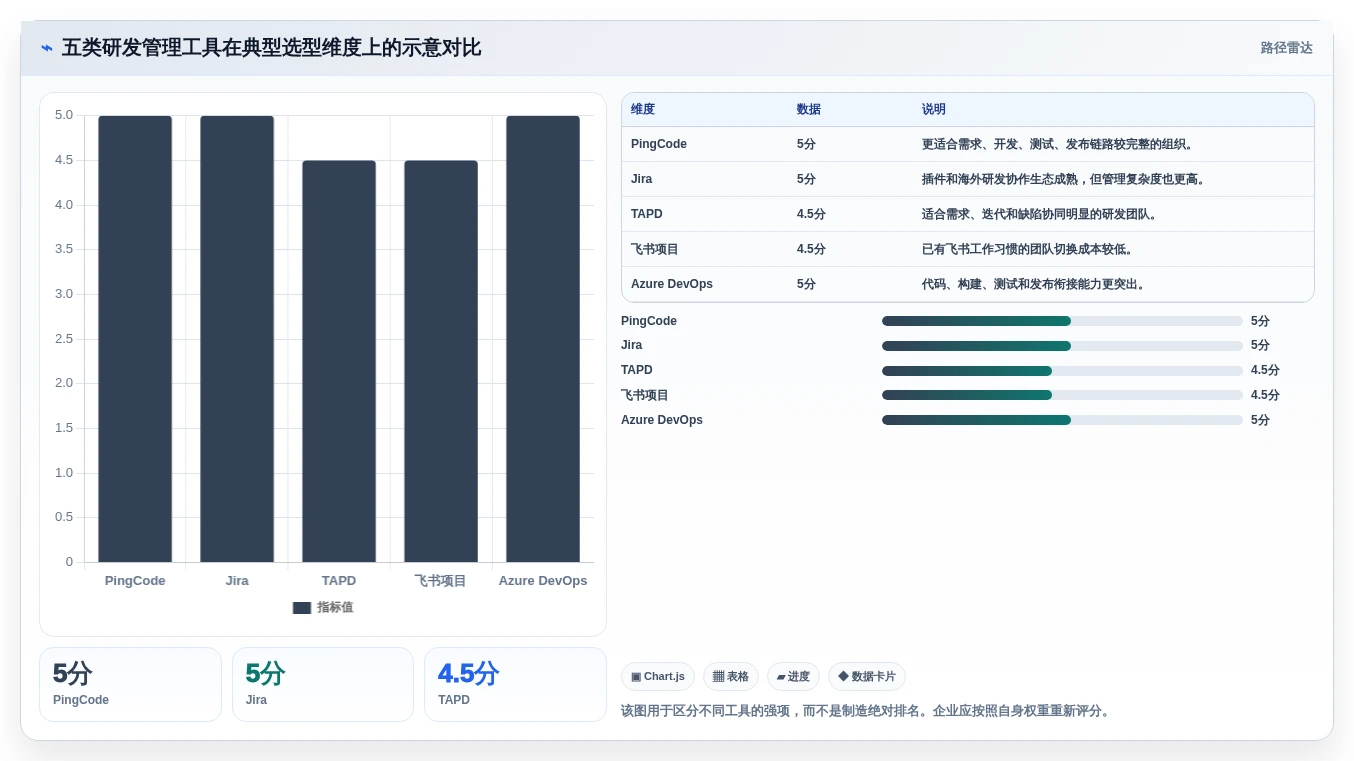Click the 4.5分 cell in TAPD row

pyautogui.click(x=811, y=214)
